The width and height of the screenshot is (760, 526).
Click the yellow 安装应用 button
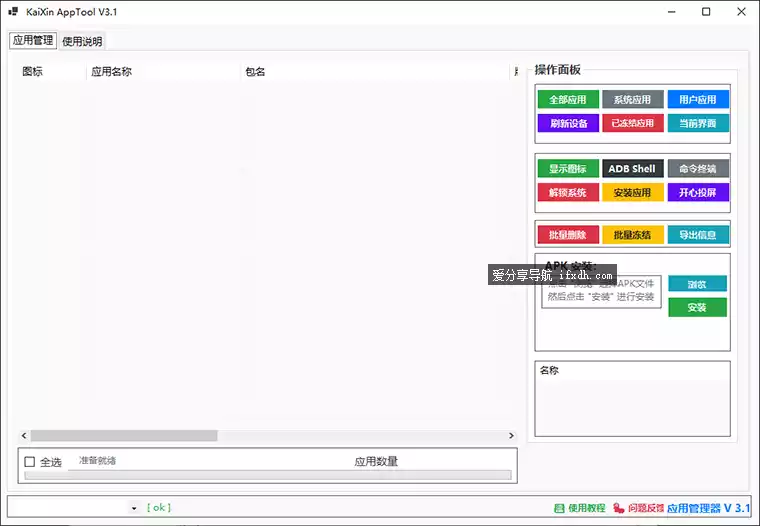(x=633, y=192)
